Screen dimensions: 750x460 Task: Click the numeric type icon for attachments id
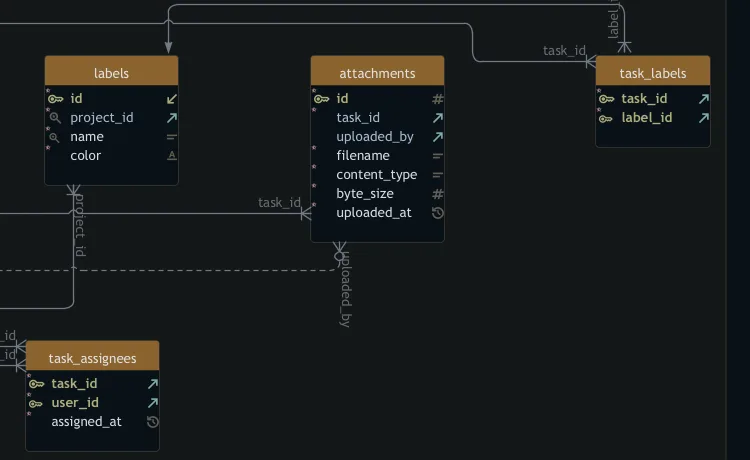point(438,99)
